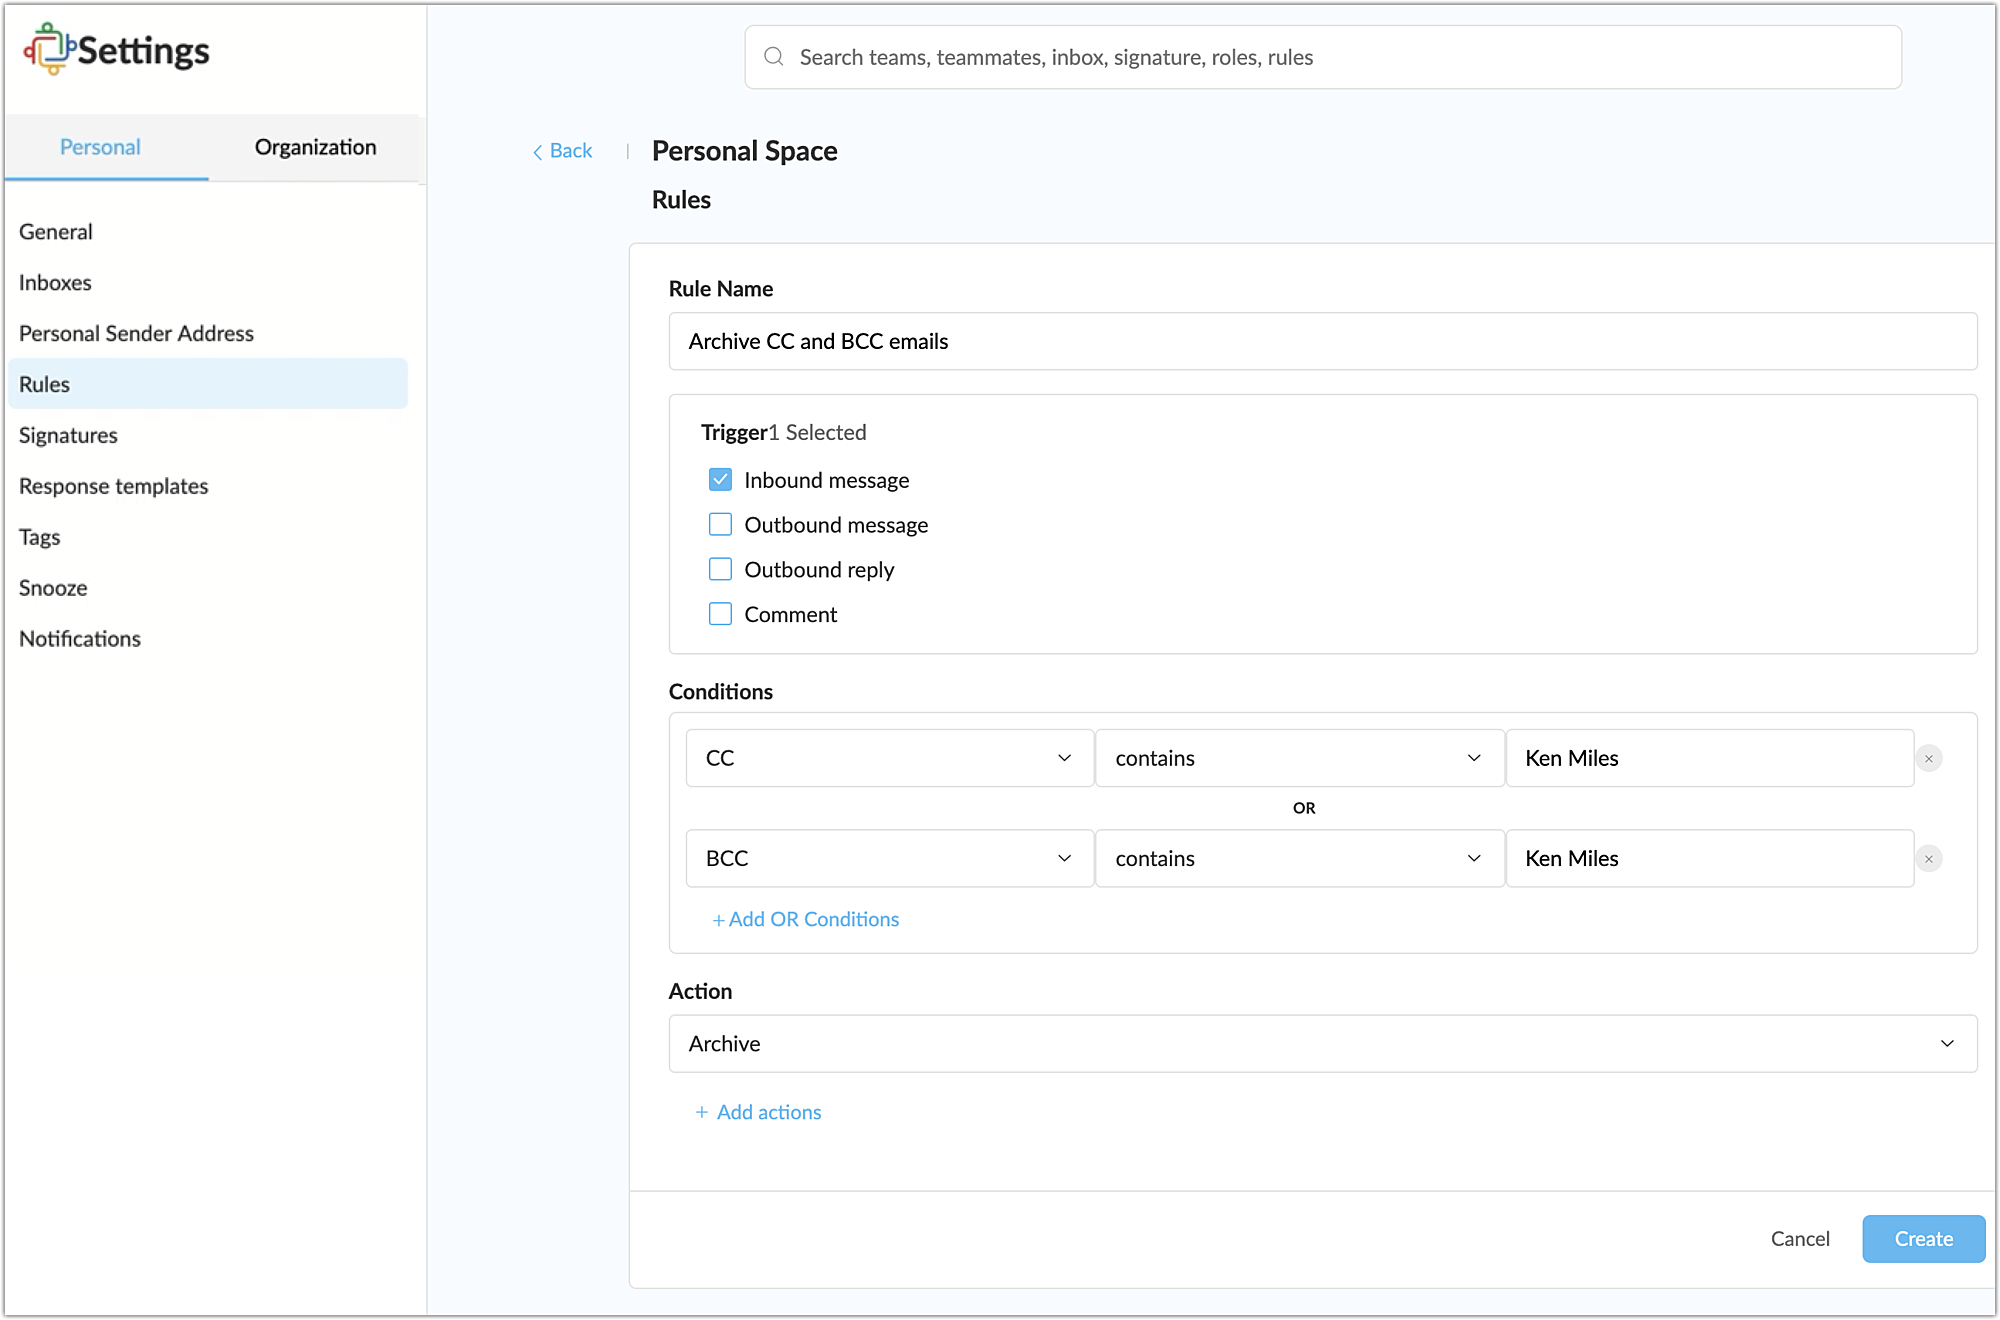Click the Settings app logo icon
This screenshot has height=1320, width=2000.
(x=49, y=49)
